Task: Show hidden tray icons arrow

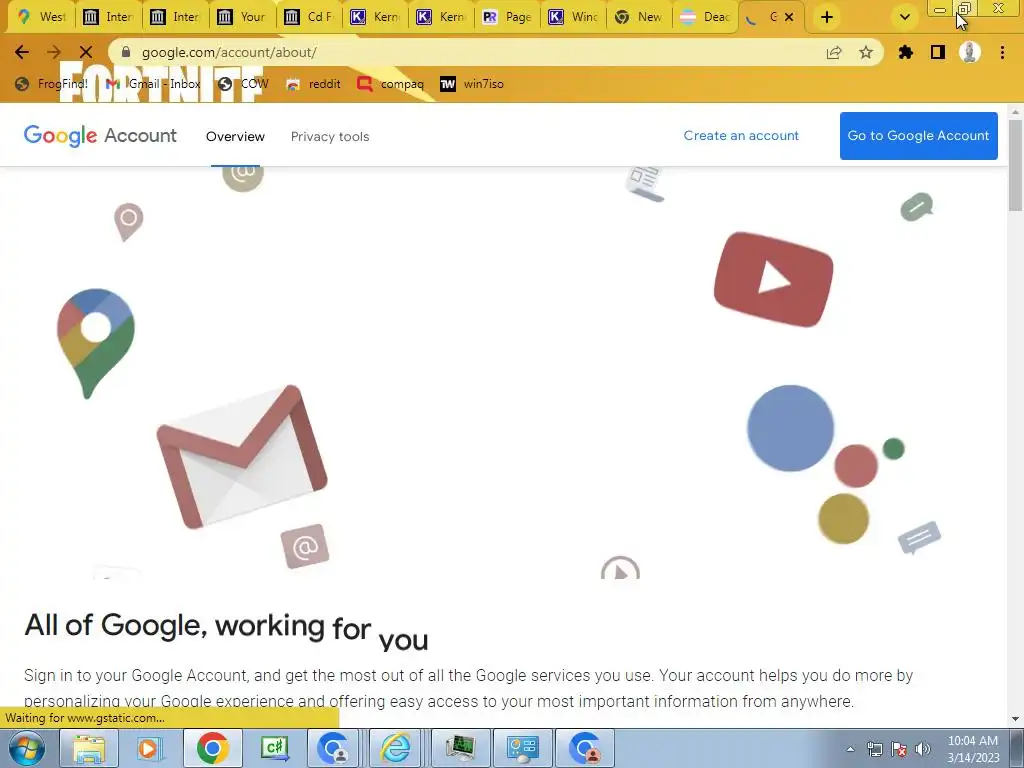Action: point(850,749)
